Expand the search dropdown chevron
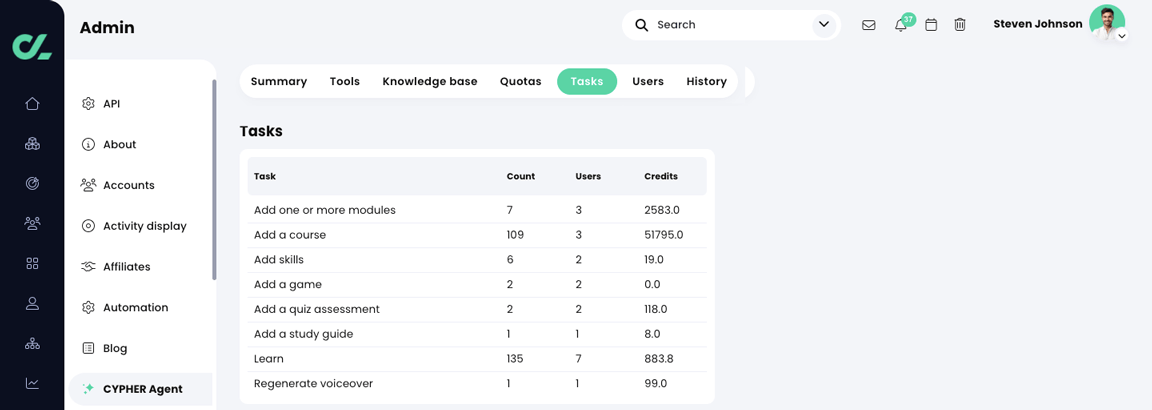The image size is (1152, 410). tap(824, 25)
